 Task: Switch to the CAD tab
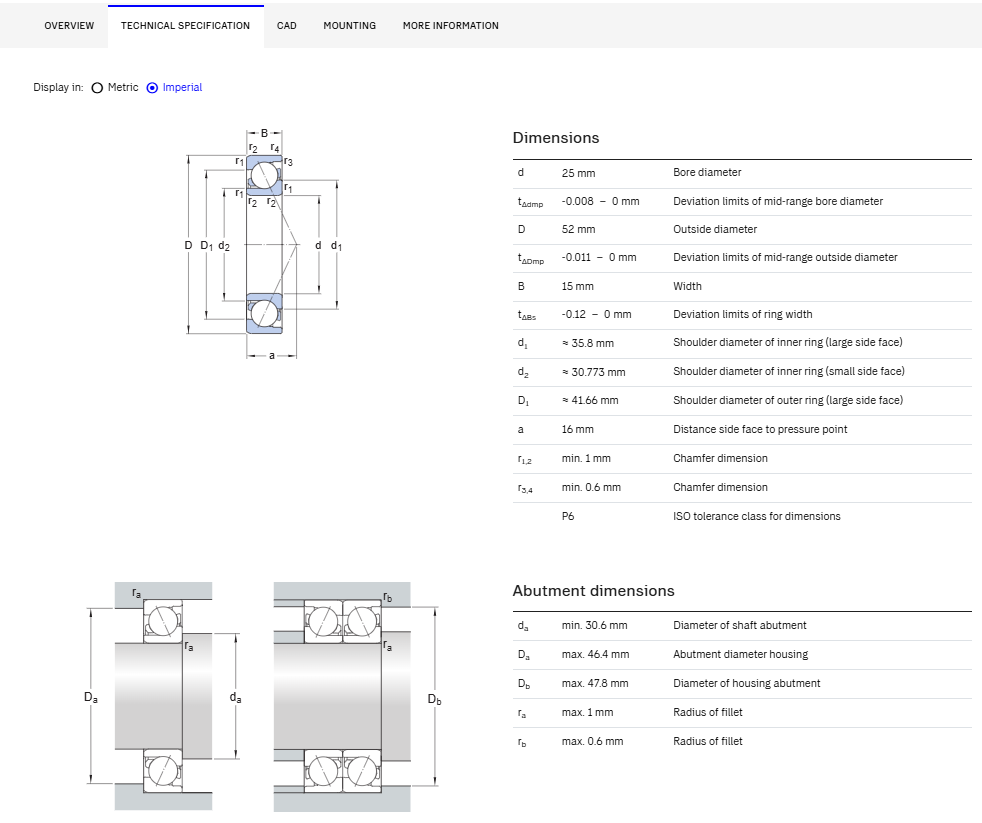287,26
